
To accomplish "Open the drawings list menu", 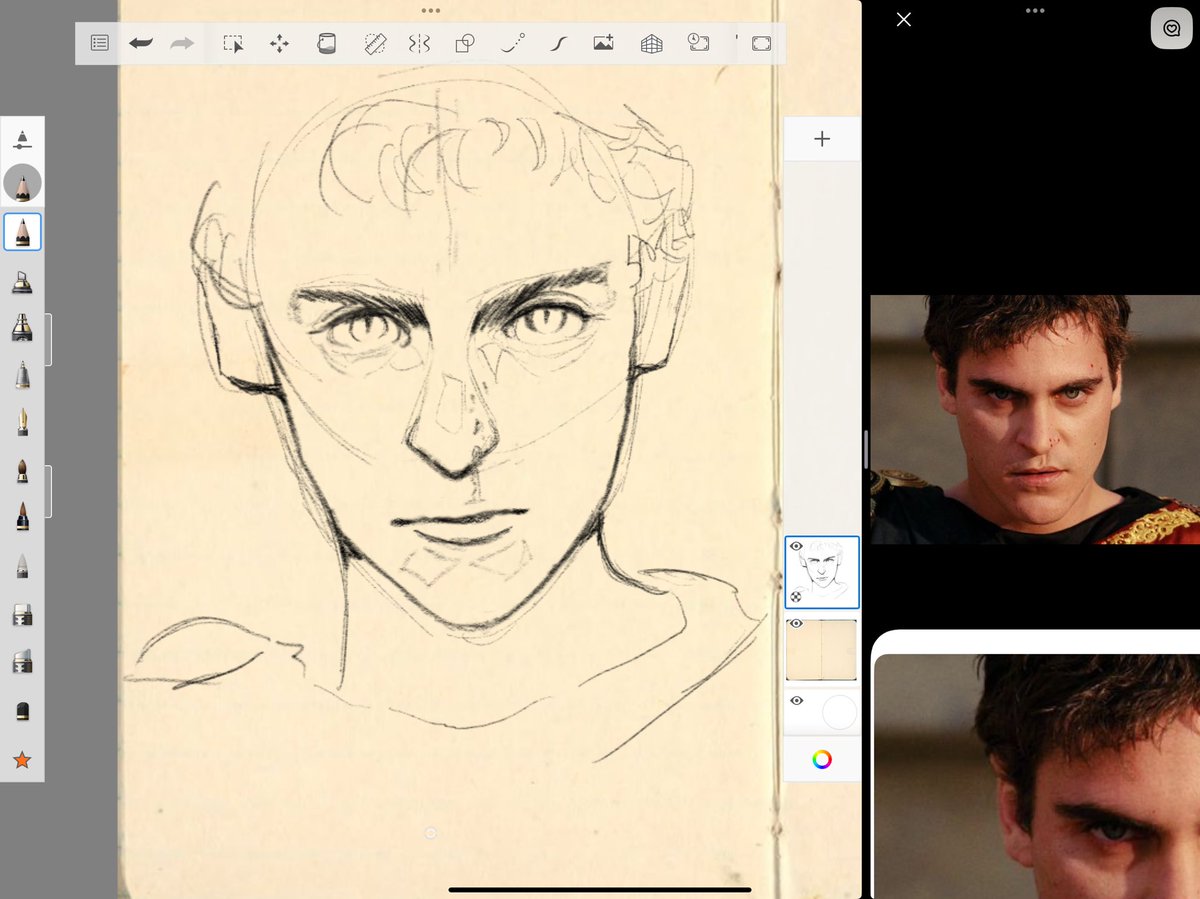I will (x=98, y=43).
